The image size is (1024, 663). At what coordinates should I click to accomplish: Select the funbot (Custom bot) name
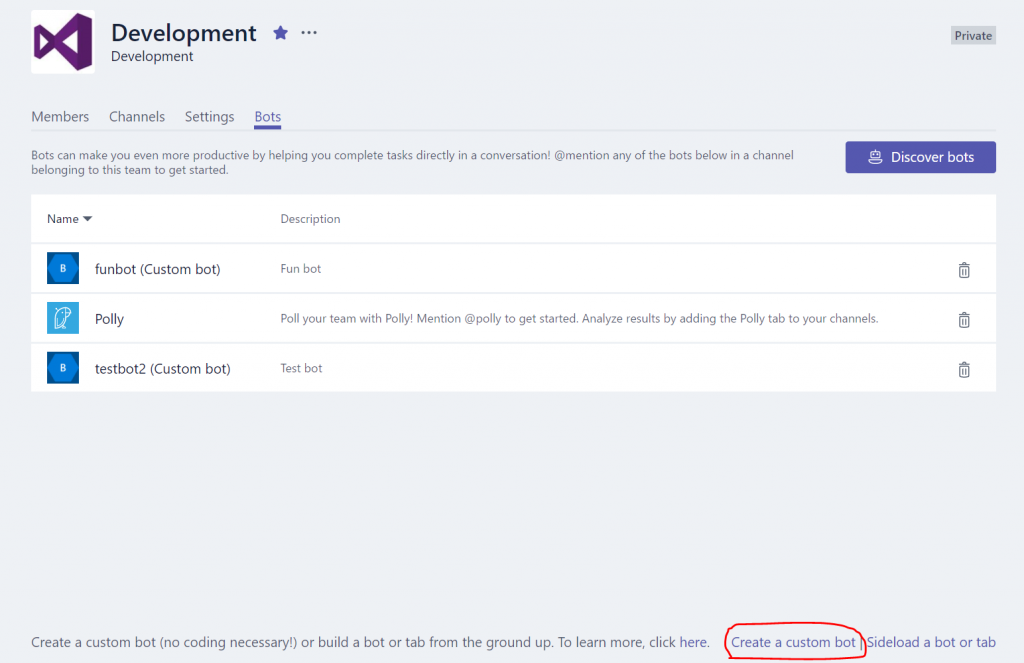(157, 269)
